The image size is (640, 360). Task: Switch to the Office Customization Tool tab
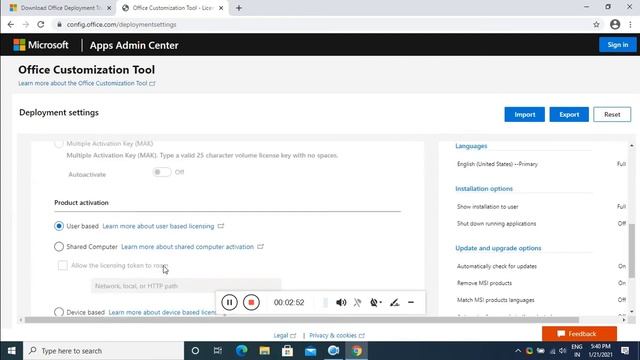click(x=173, y=8)
